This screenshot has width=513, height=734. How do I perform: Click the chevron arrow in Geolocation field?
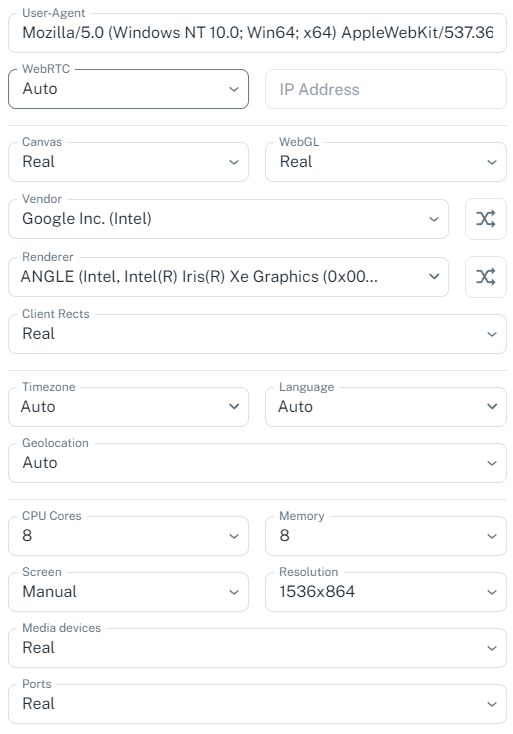pyautogui.click(x=491, y=463)
